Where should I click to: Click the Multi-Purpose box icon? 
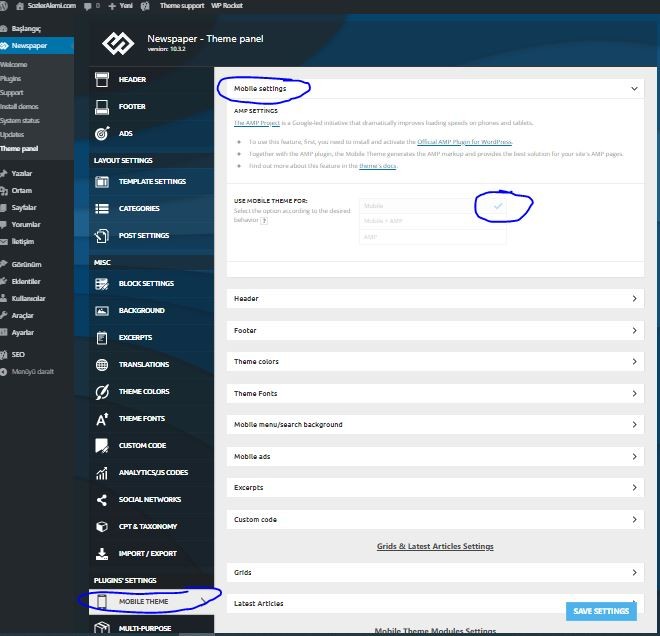click(102, 628)
